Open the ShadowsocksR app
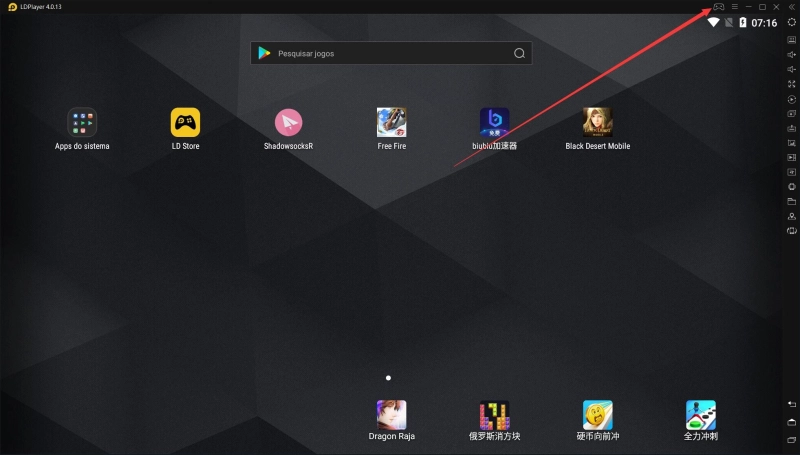800x455 pixels. pyautogui.click(x=288, y=122)
